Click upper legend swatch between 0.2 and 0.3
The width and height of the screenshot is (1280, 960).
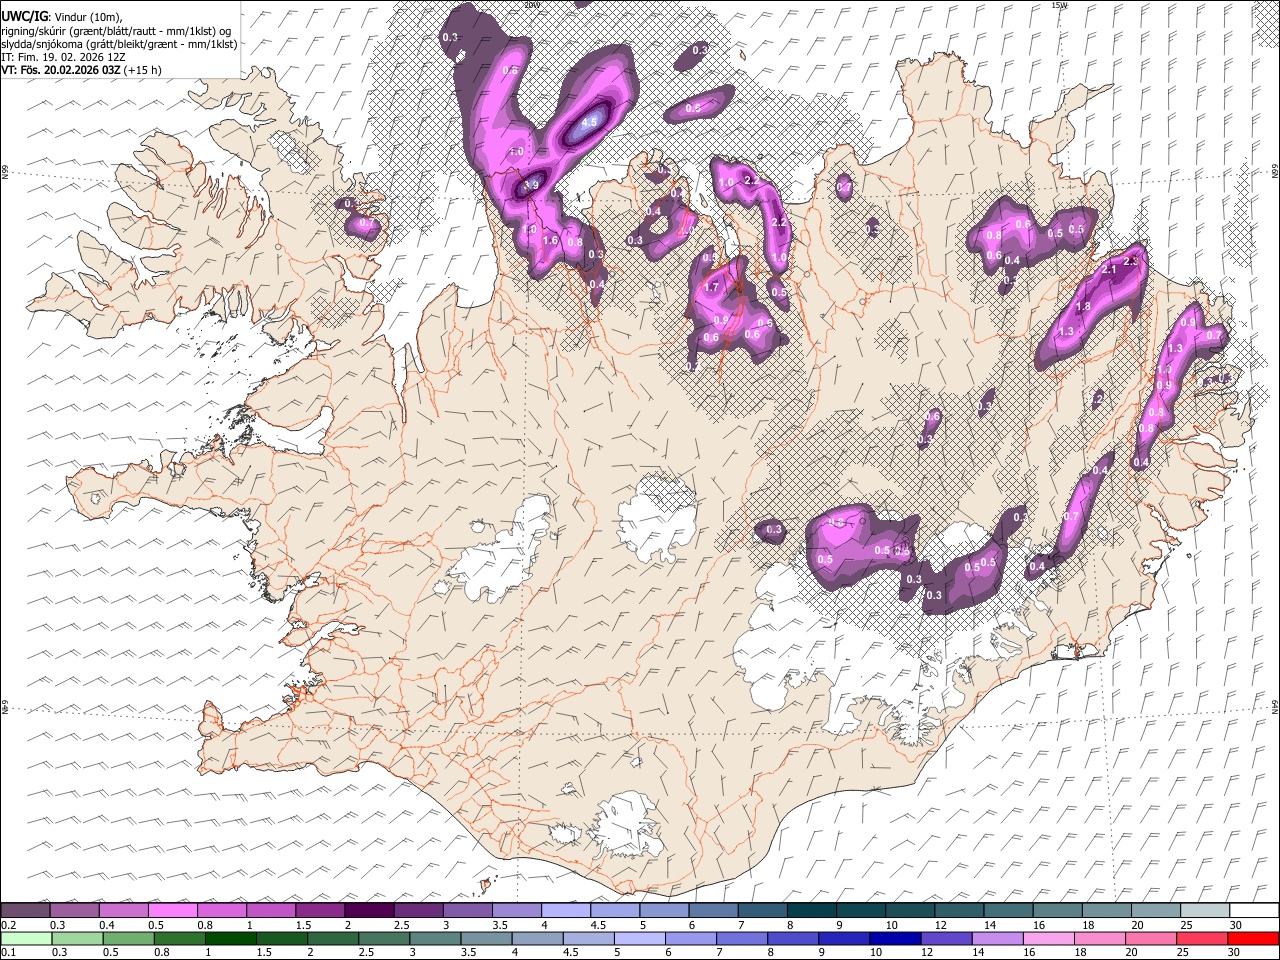(x=25, y=910)
